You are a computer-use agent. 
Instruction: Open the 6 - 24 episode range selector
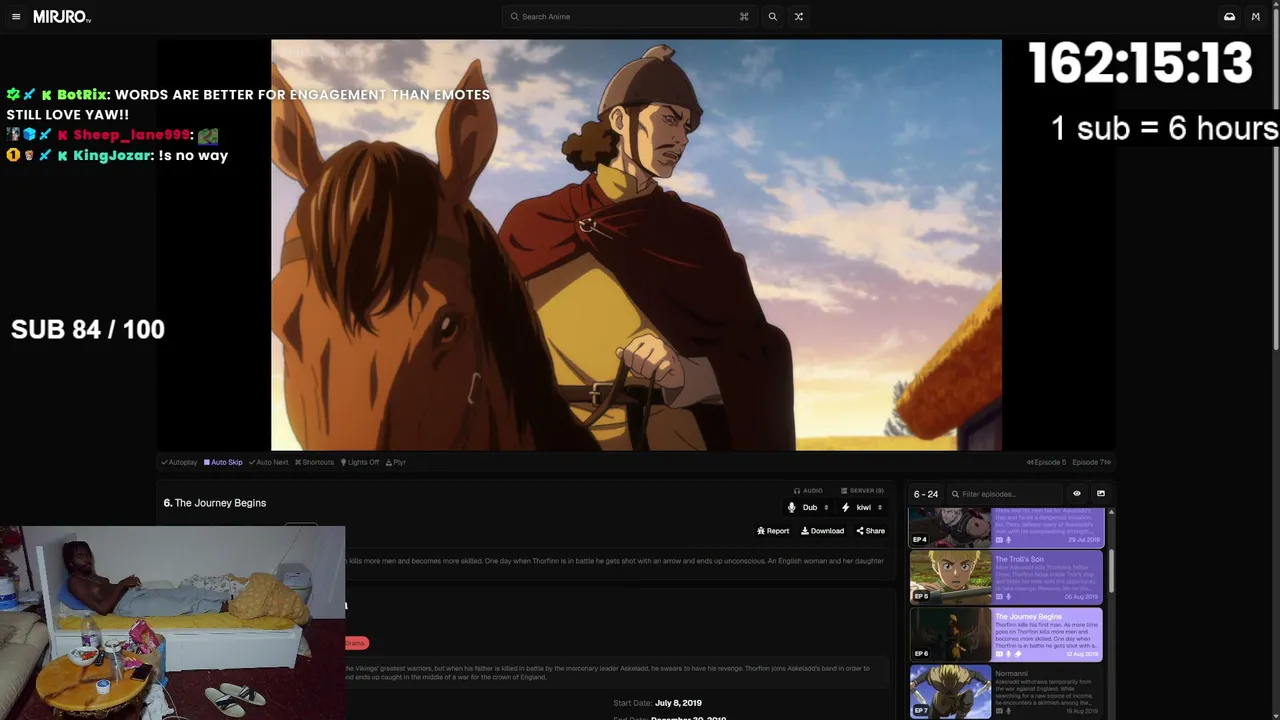pos(926,494)
